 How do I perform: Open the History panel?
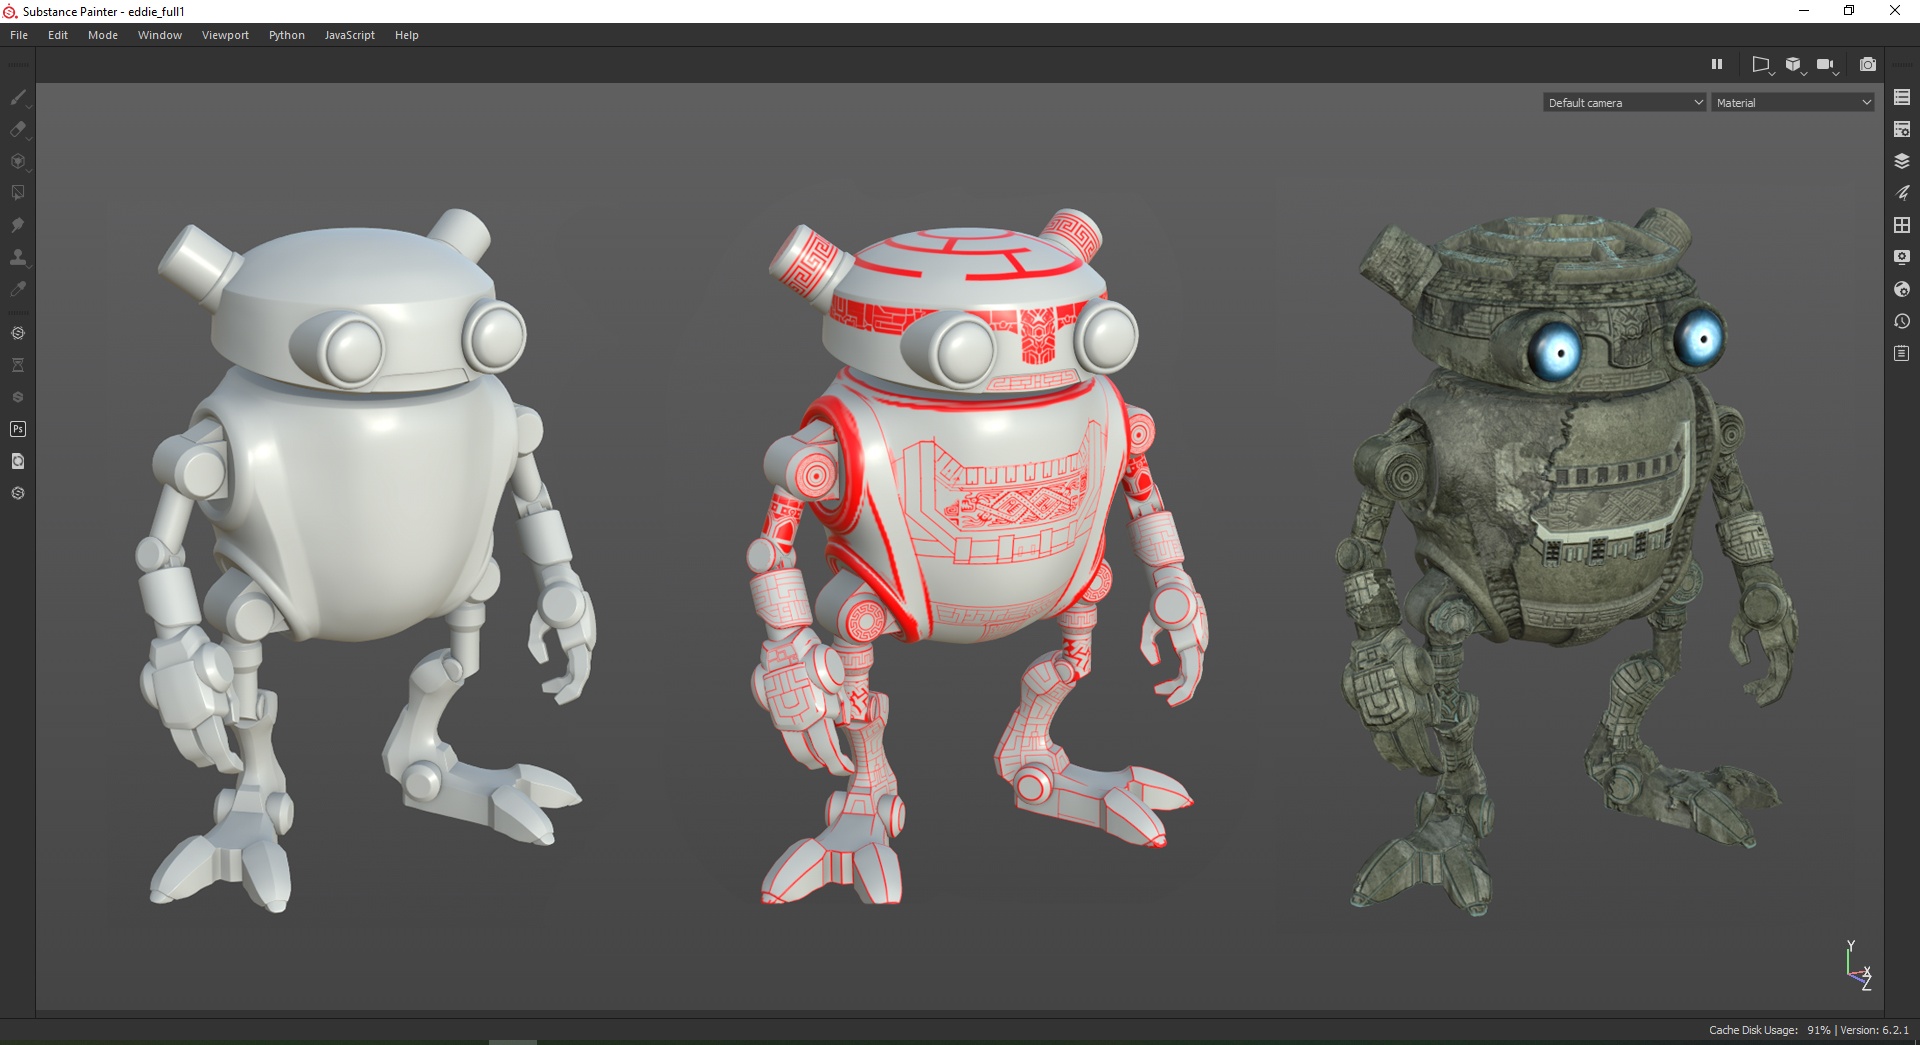point(1902,321)
